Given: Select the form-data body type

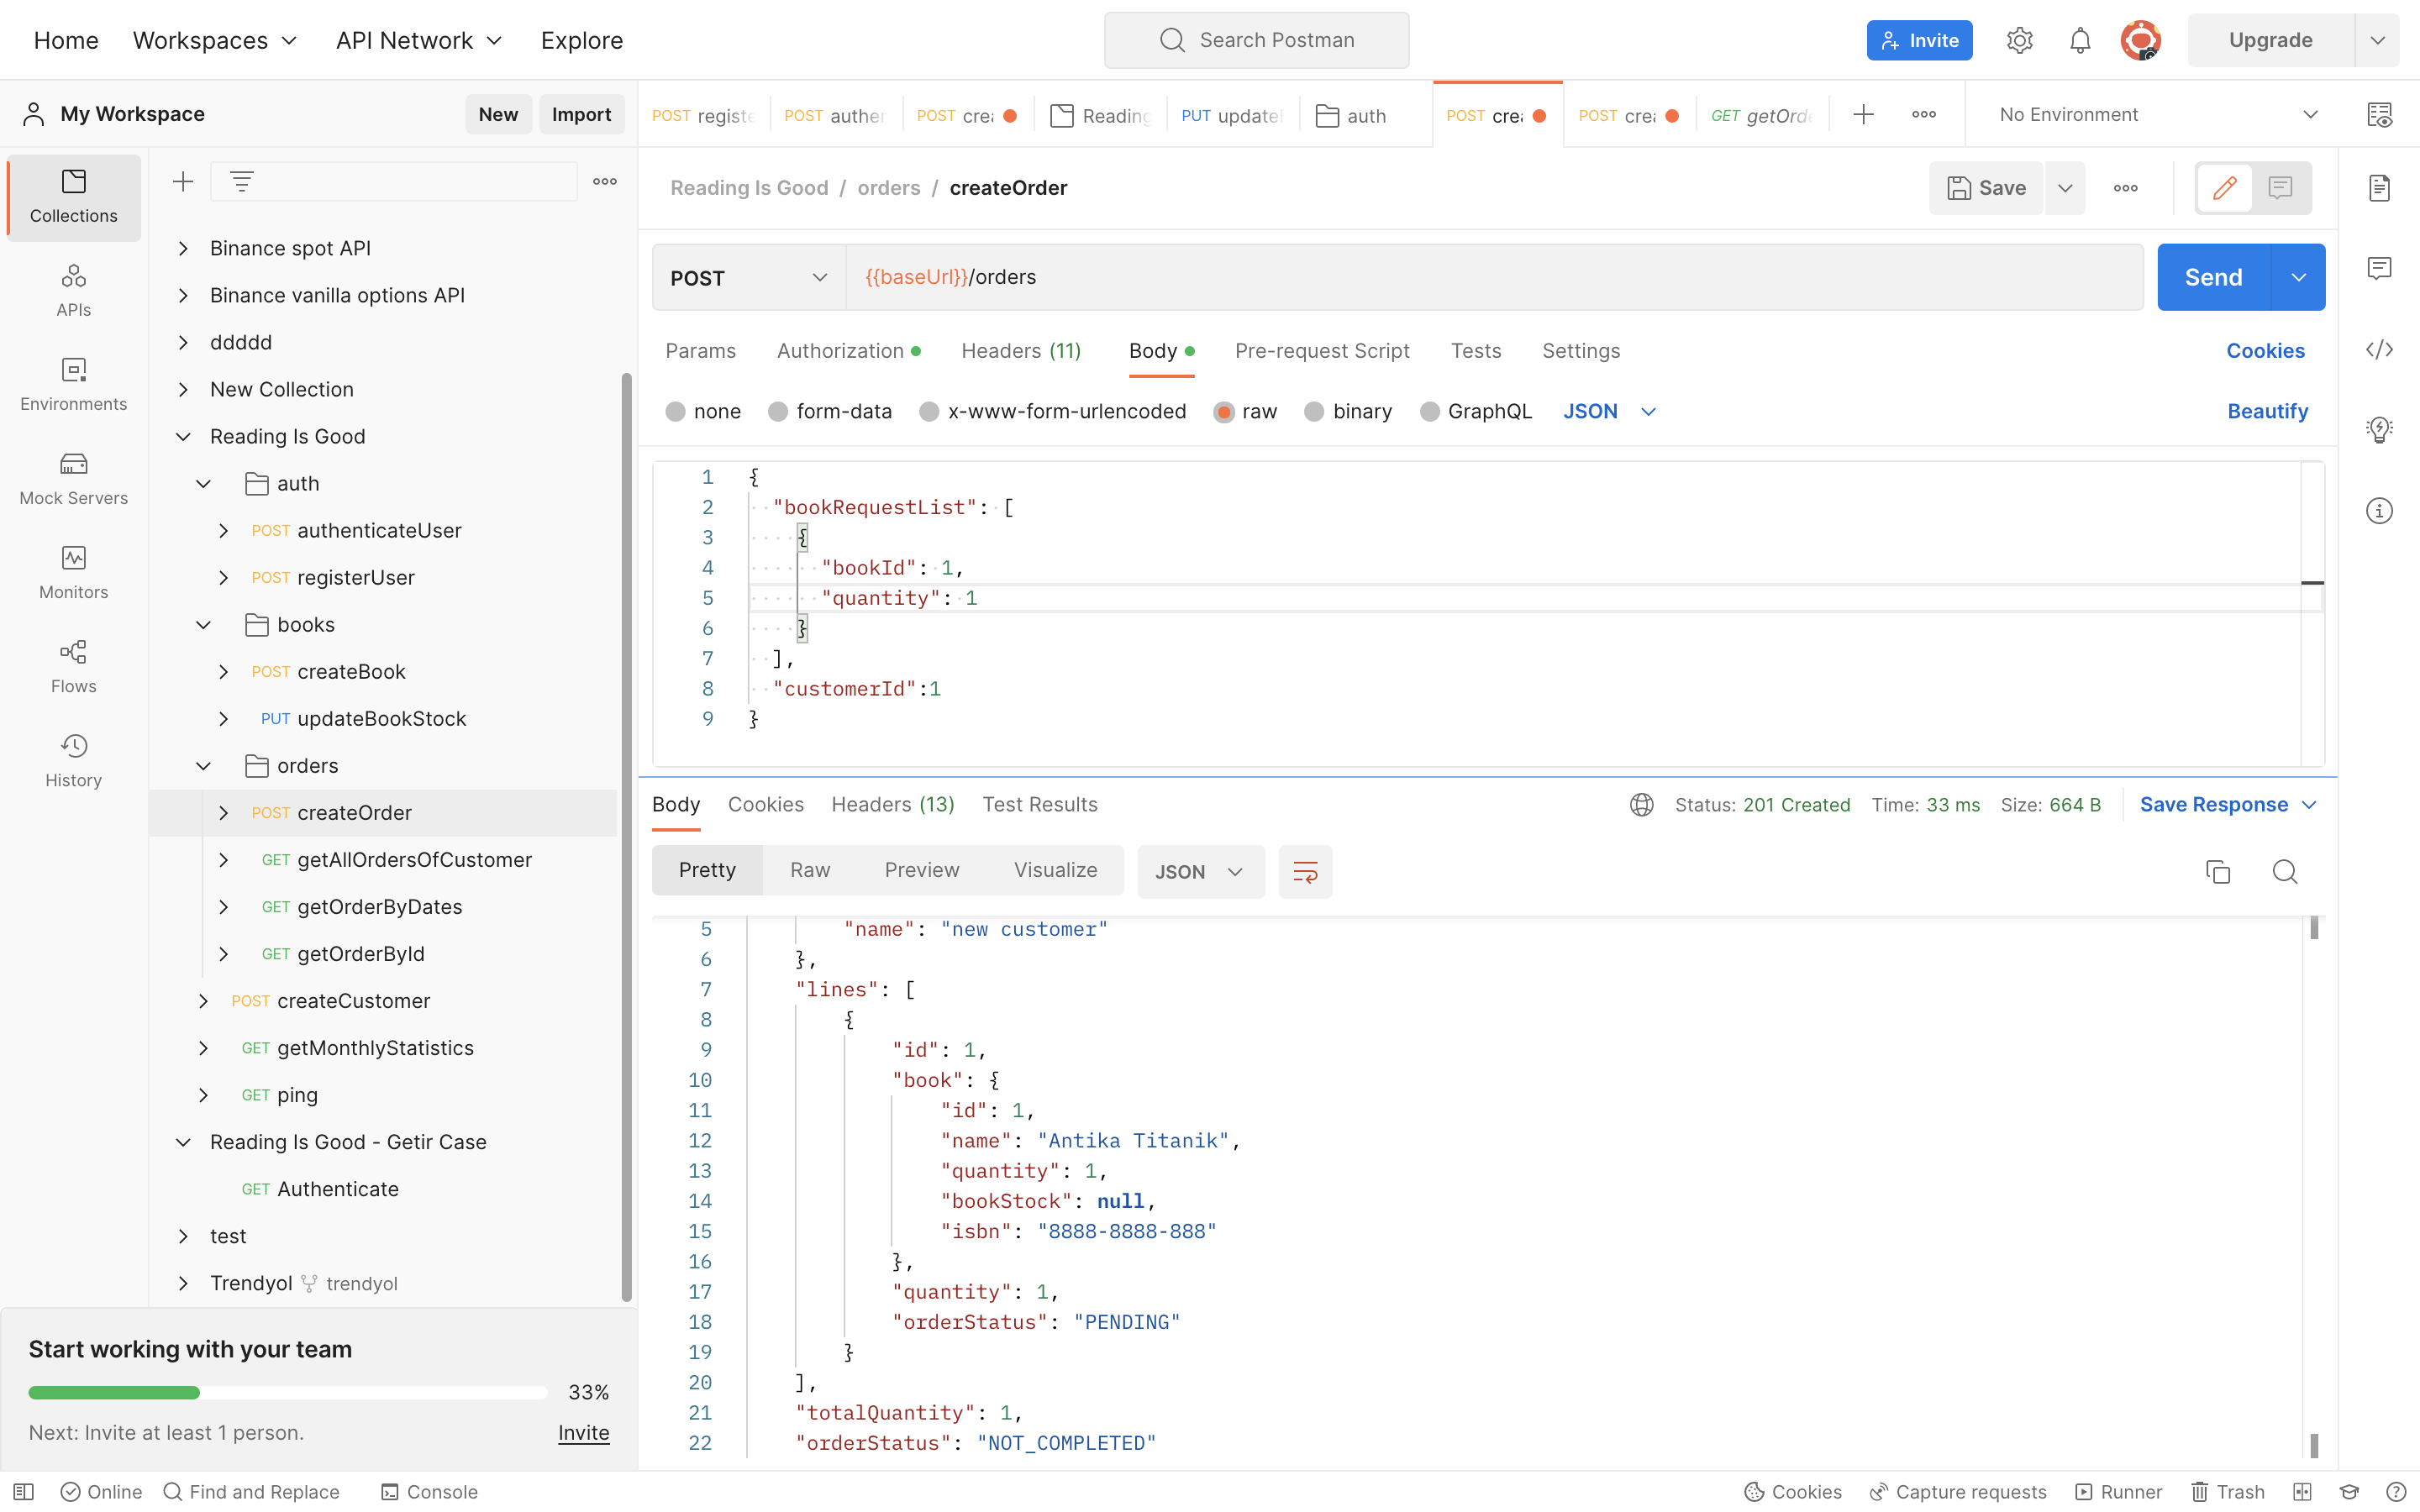Looking at the screenshot, I should [x=830, y=411].
